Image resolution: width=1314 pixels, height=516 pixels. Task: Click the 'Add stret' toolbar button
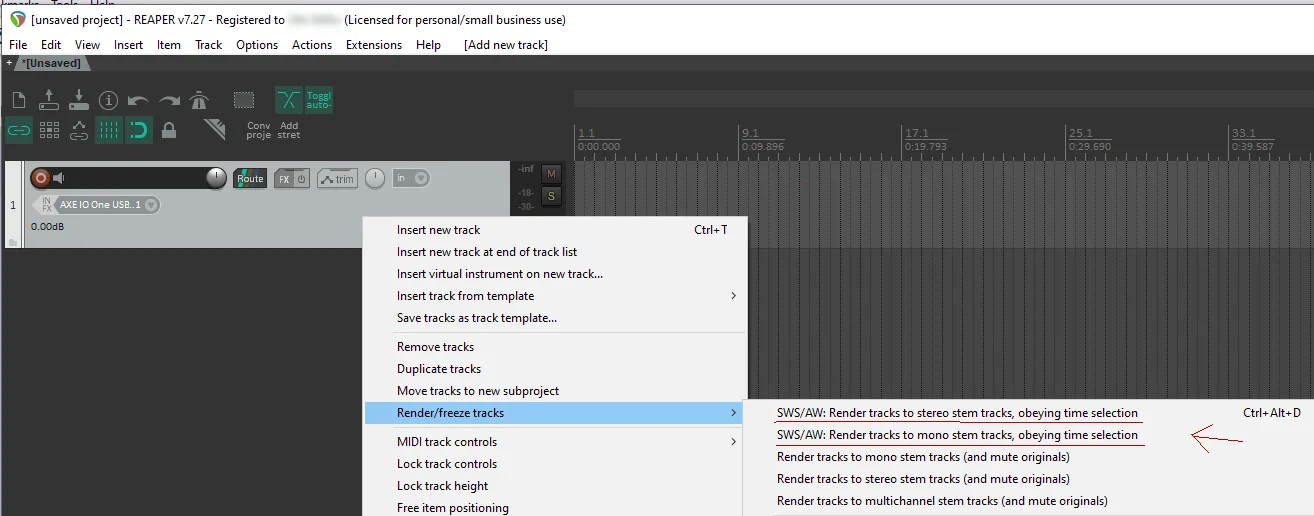[289, 130]
